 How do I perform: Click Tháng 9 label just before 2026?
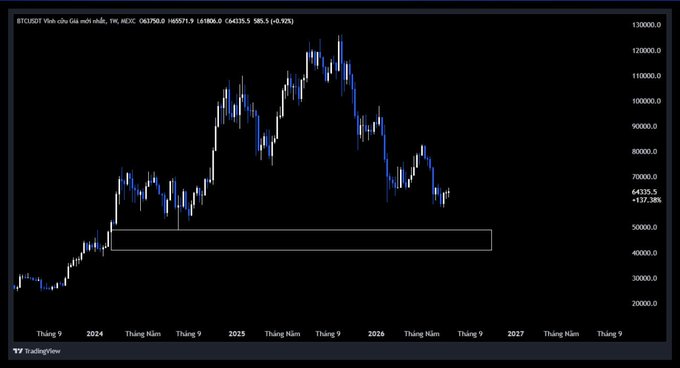click(328, 334)
